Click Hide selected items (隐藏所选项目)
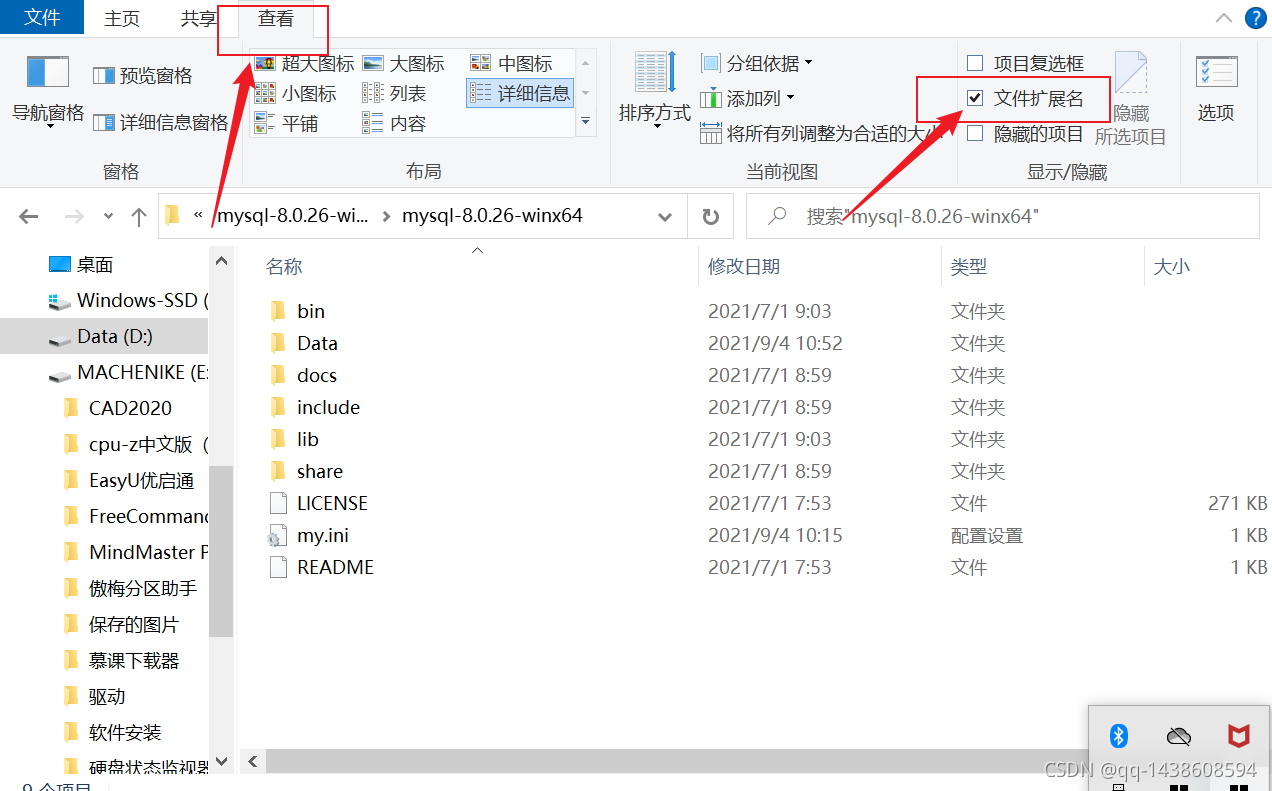 click(x=1131, y=98)
